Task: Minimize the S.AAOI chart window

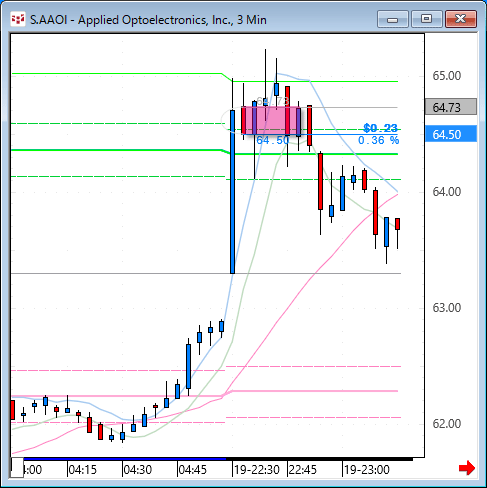Action: coord(393,19)
